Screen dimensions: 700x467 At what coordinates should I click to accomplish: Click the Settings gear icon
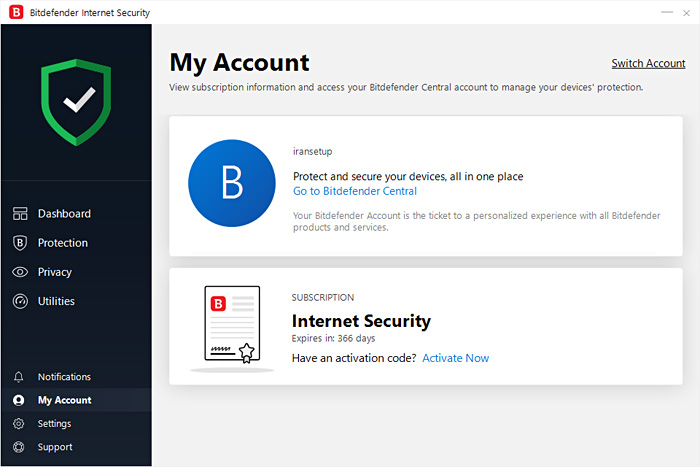18,424
